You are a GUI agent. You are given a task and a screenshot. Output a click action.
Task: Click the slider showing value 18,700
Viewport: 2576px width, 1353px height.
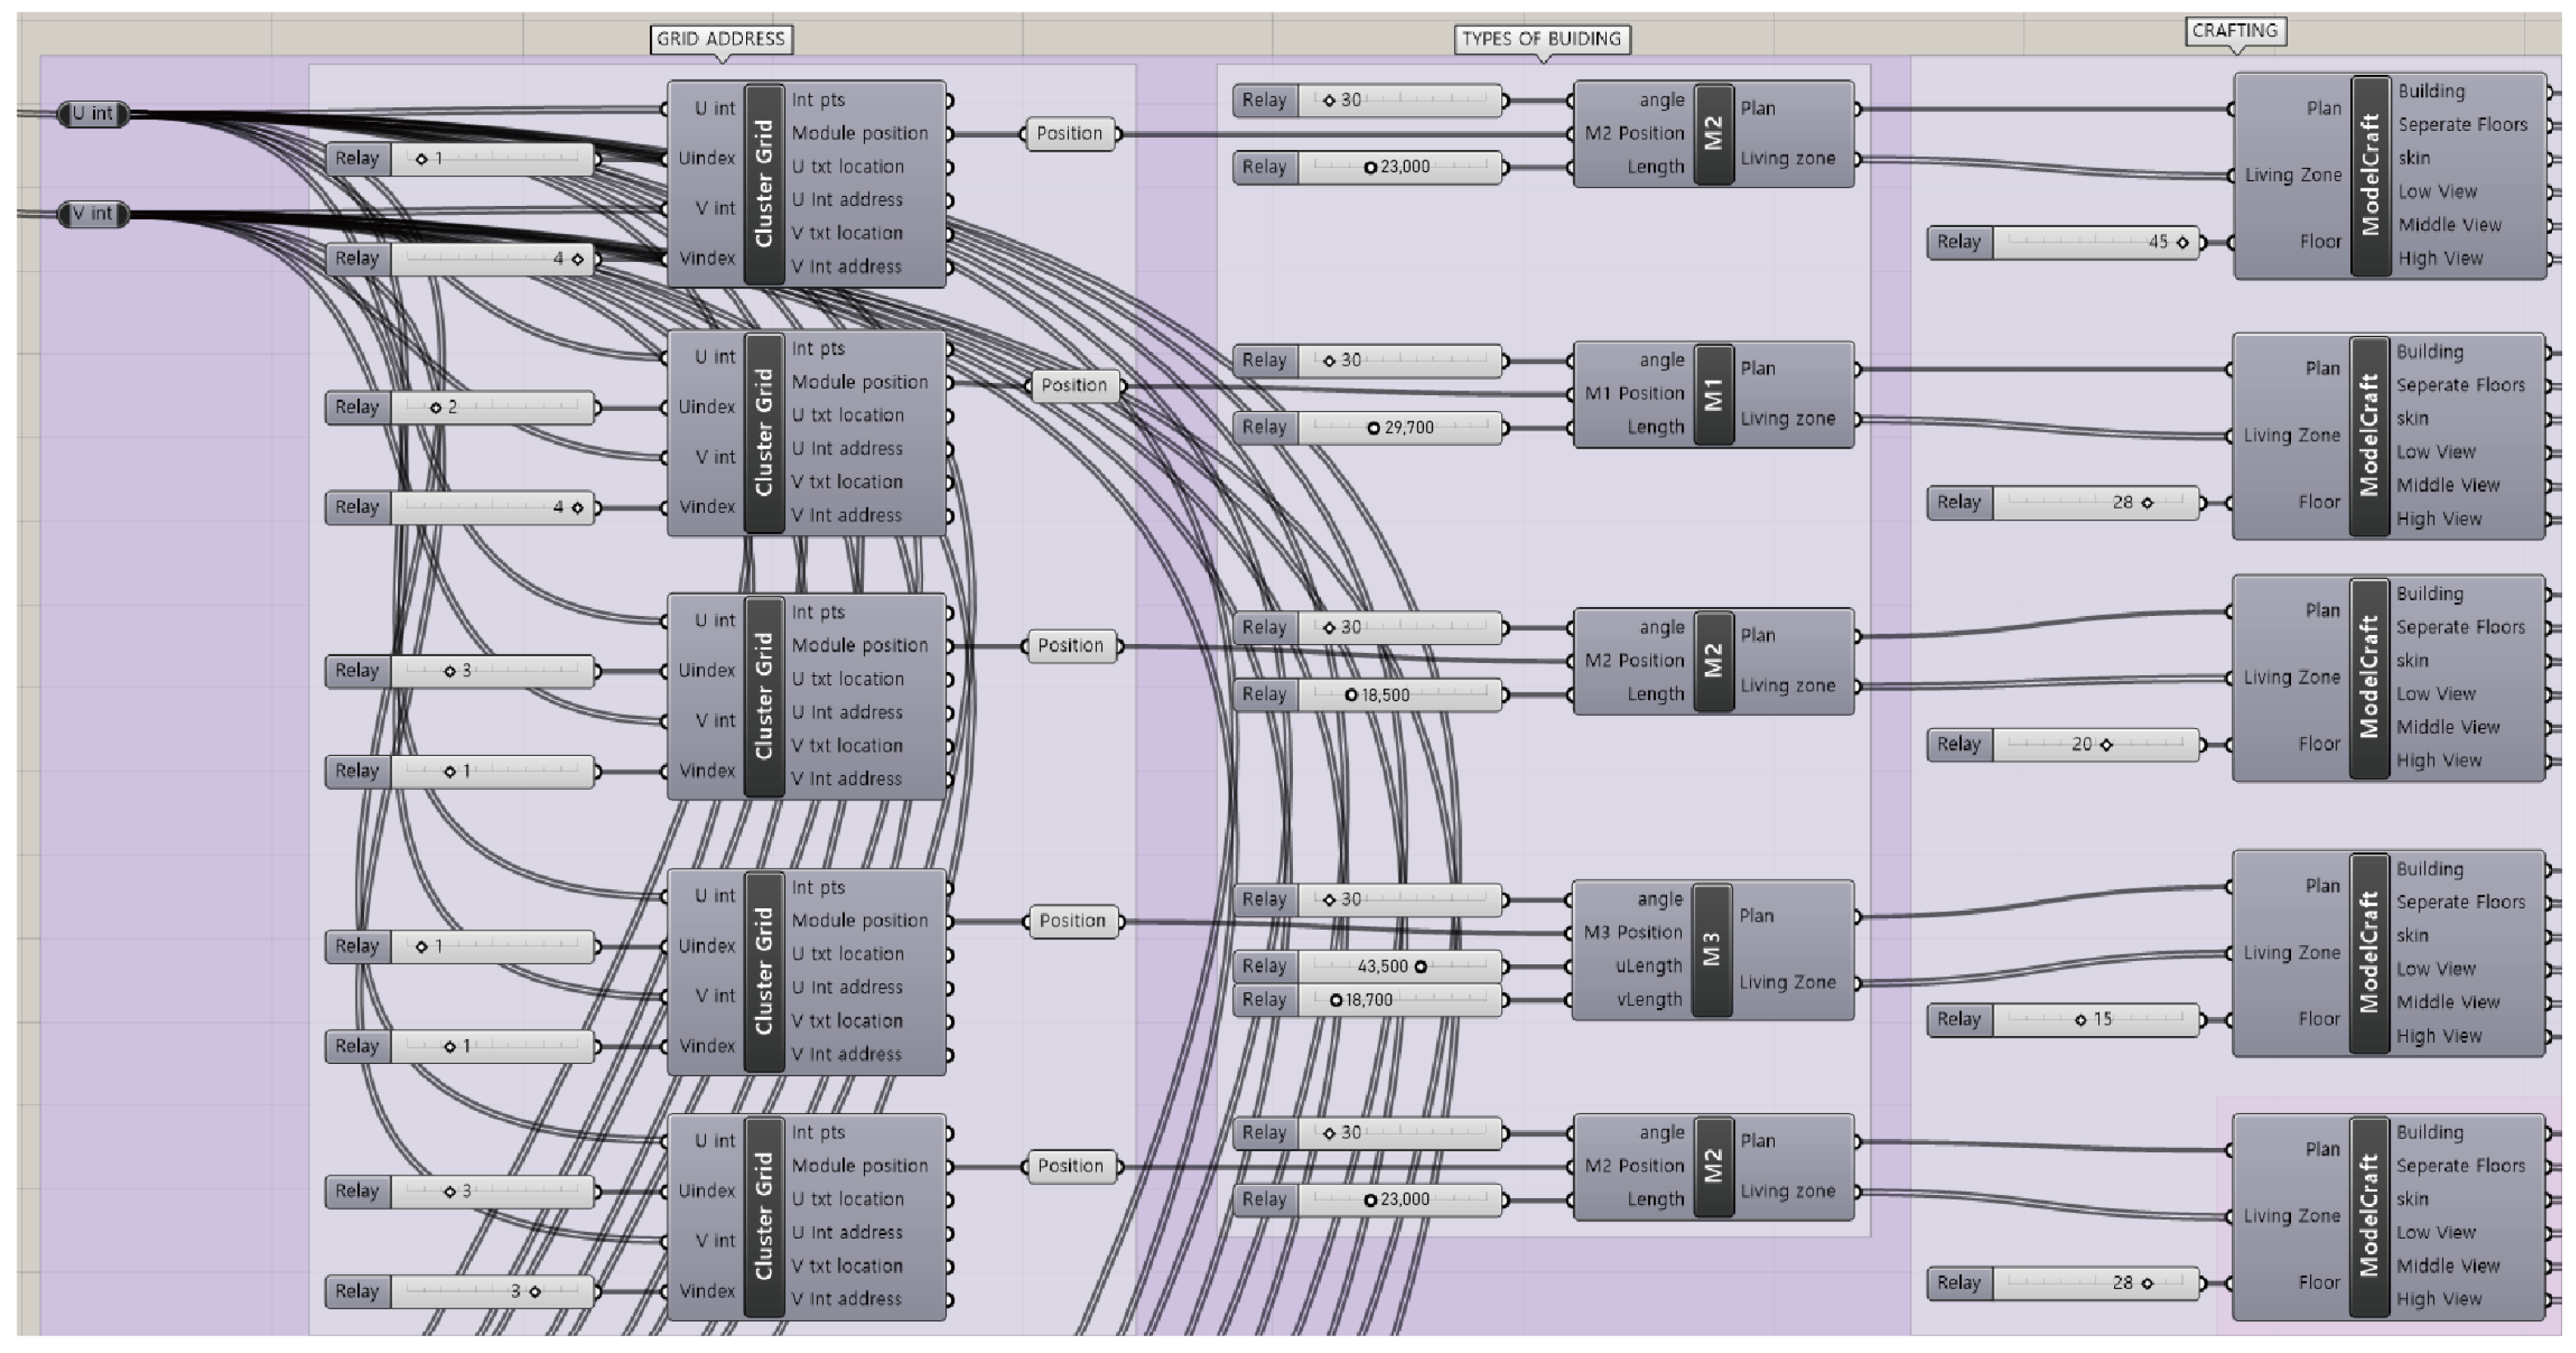1399,1000
